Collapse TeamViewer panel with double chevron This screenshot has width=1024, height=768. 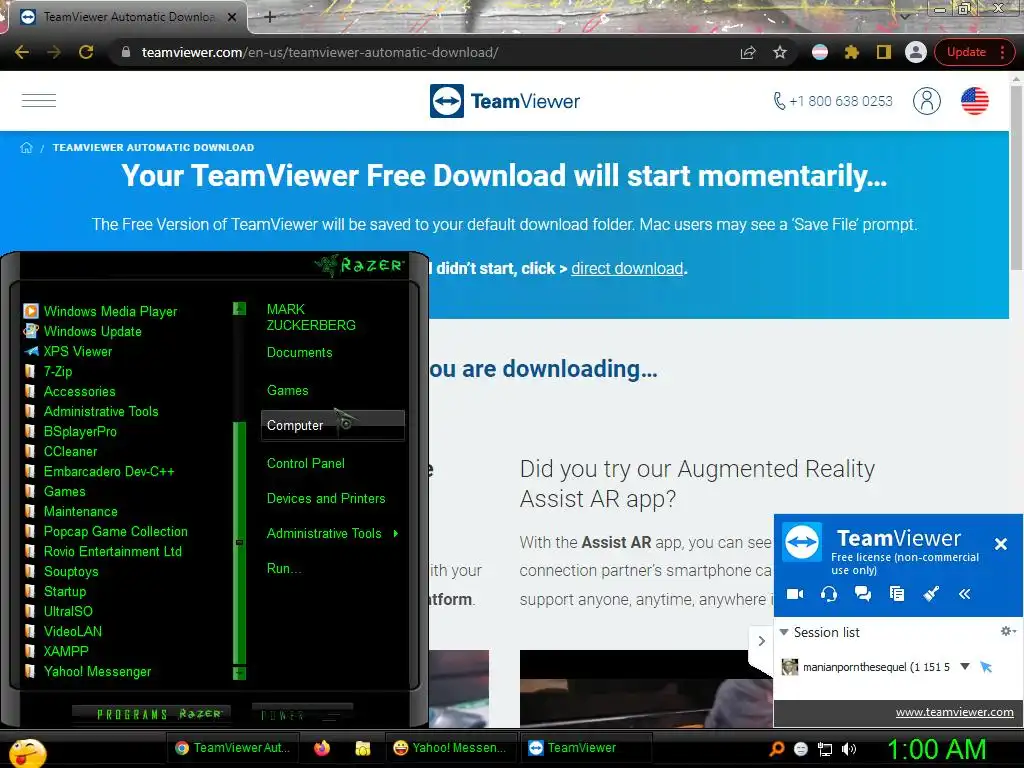pos(965,594)
